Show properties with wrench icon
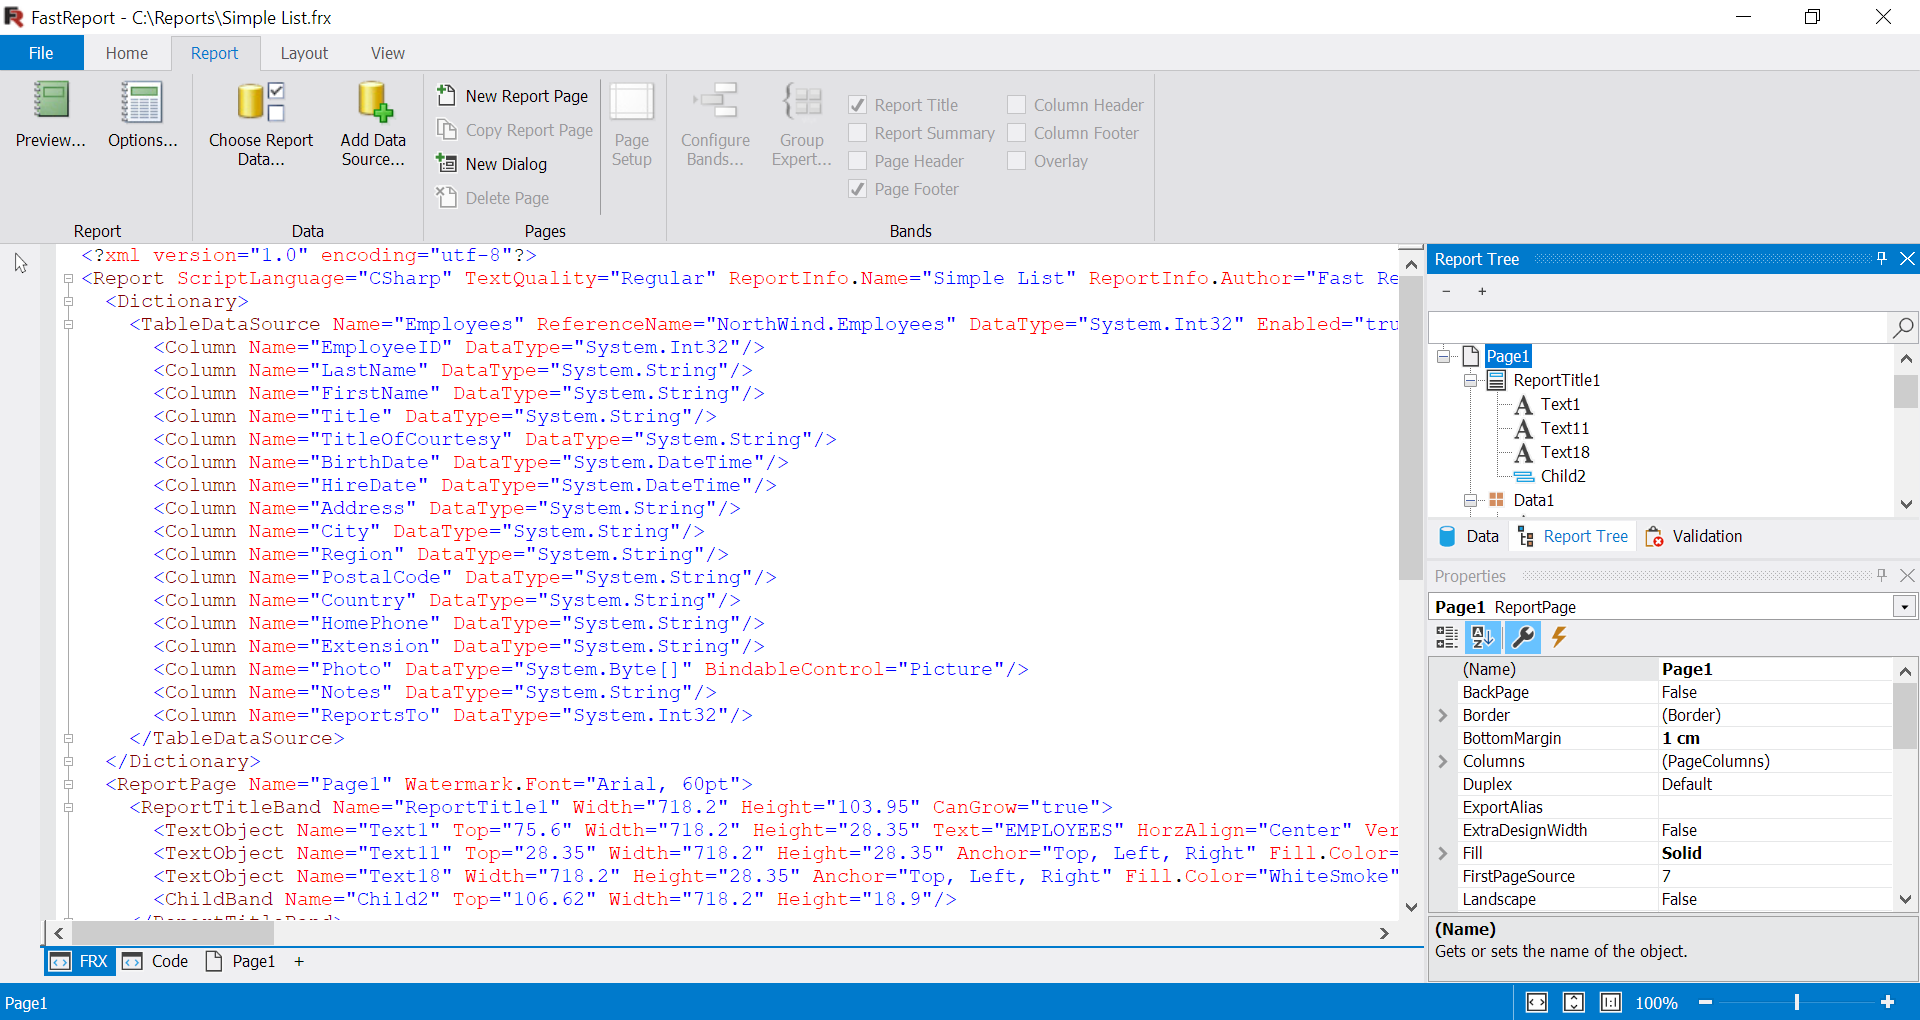Image resolution: width=1920 pixels, height=1020 pixels. 1522,637
